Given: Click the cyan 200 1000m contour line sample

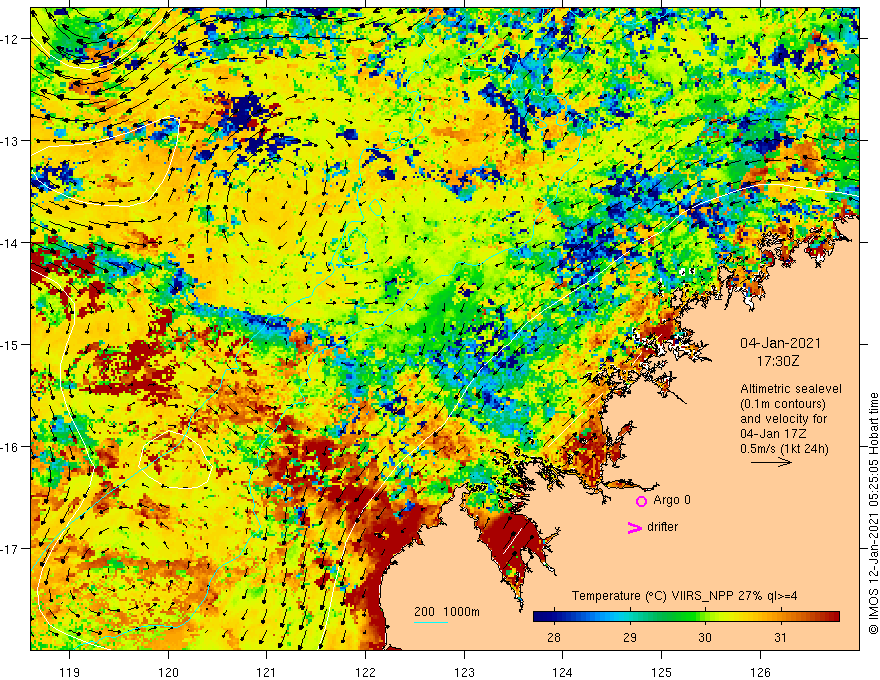Looking at the screenshot, I should pyautogui.click(x=431, y=622).
